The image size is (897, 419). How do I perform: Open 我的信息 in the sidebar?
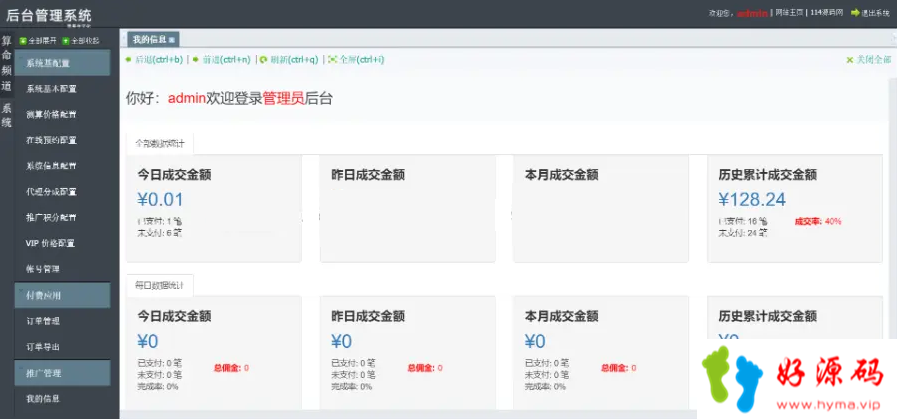point(43,398)
